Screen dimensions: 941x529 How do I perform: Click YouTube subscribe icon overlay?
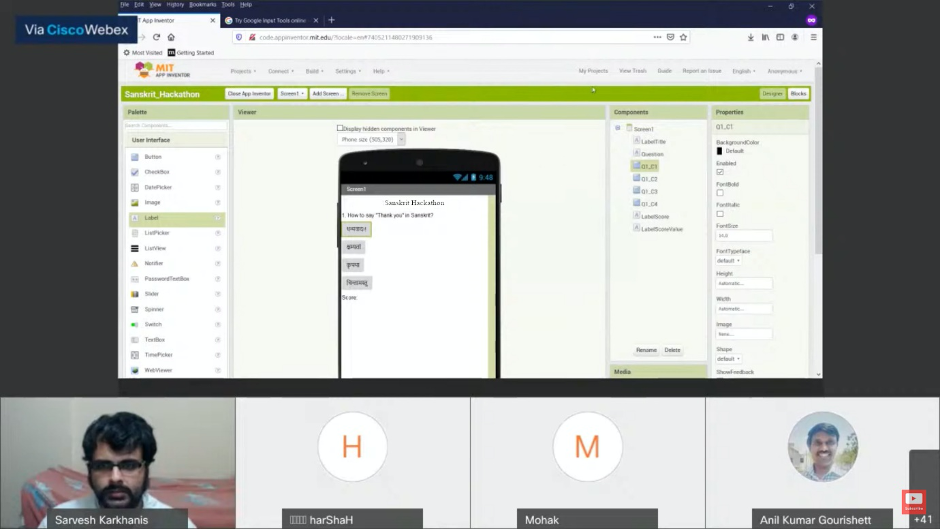[x=913, y=501]
